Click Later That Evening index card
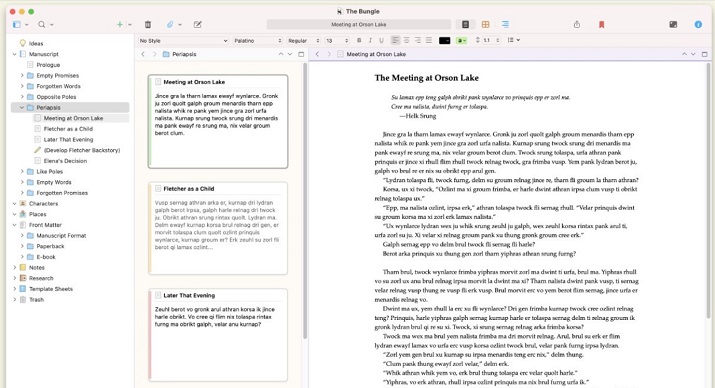The height and width of the screenshot is (388, 715). click(218, 335)
